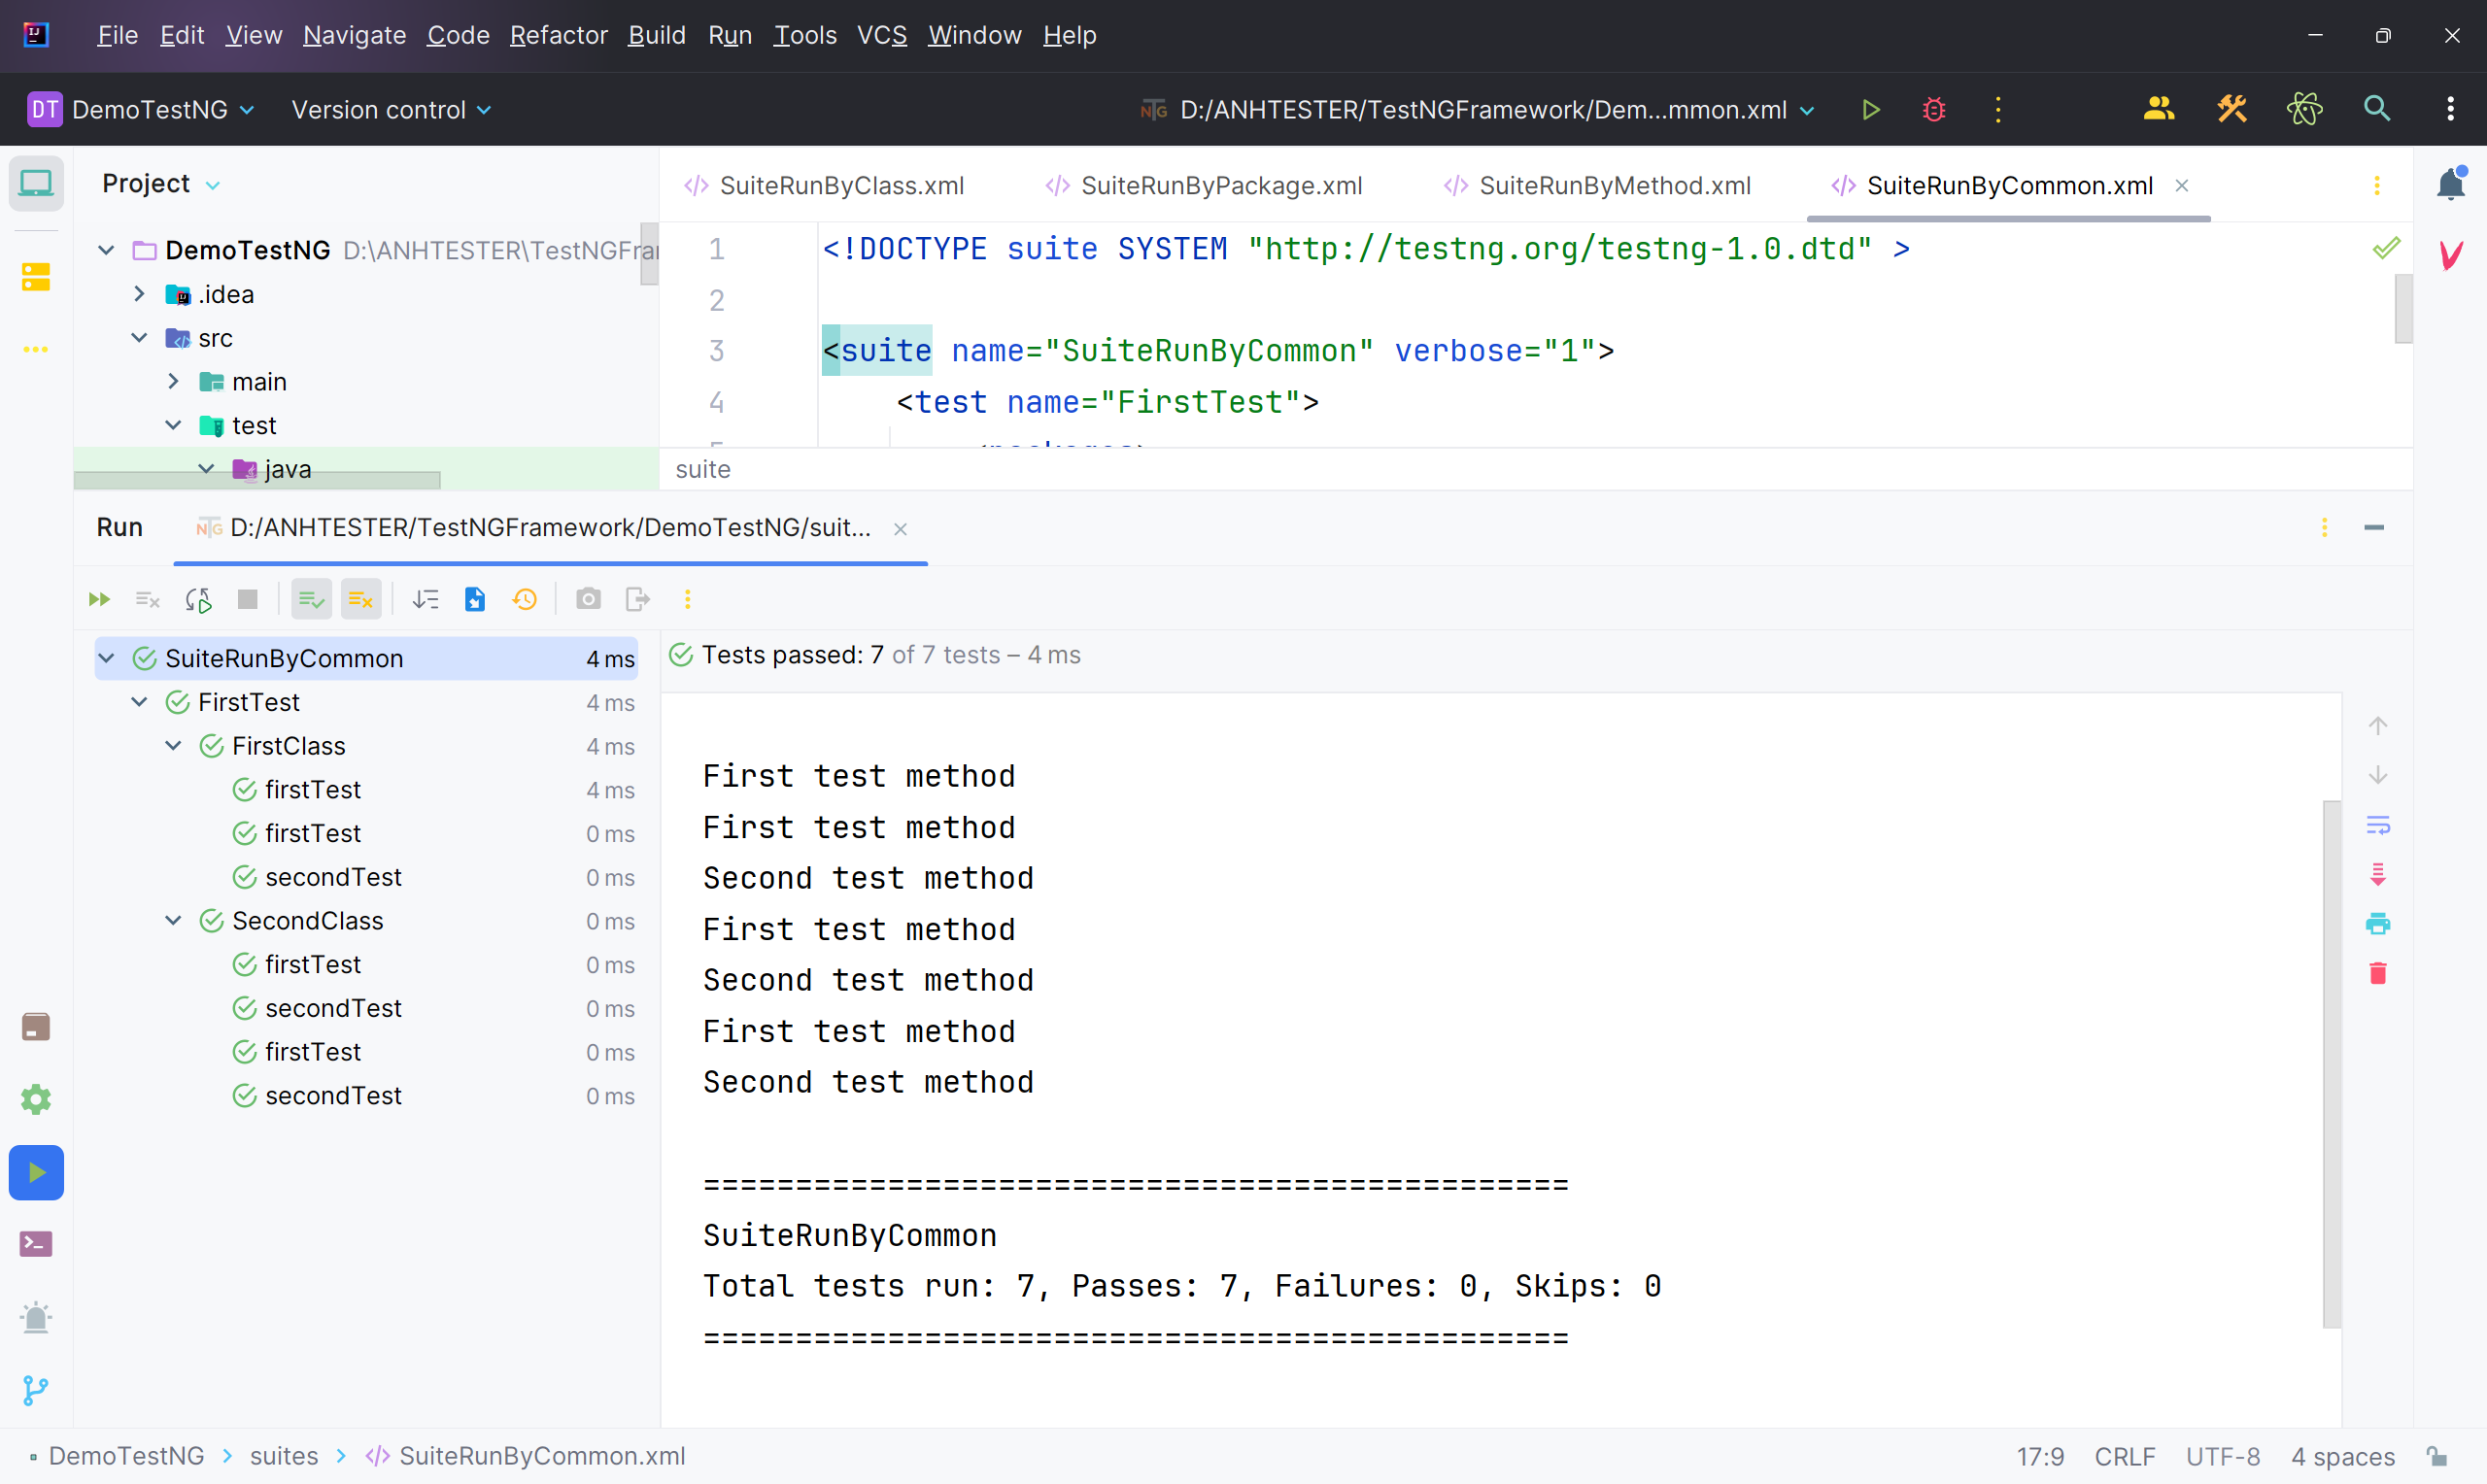Open the run configuration dropdown
This screenshot has height=1484, width=2487.
pos(1805,110)
